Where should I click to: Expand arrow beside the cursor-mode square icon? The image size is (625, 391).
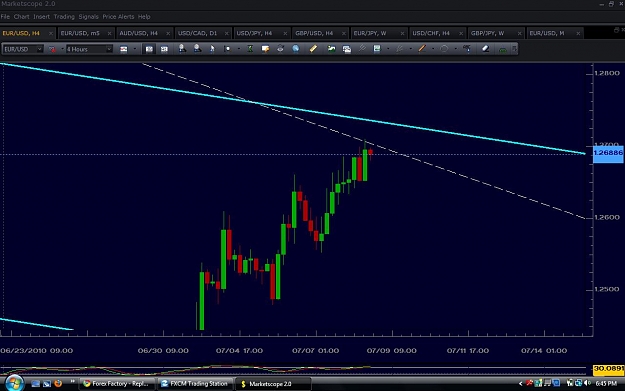238,49
